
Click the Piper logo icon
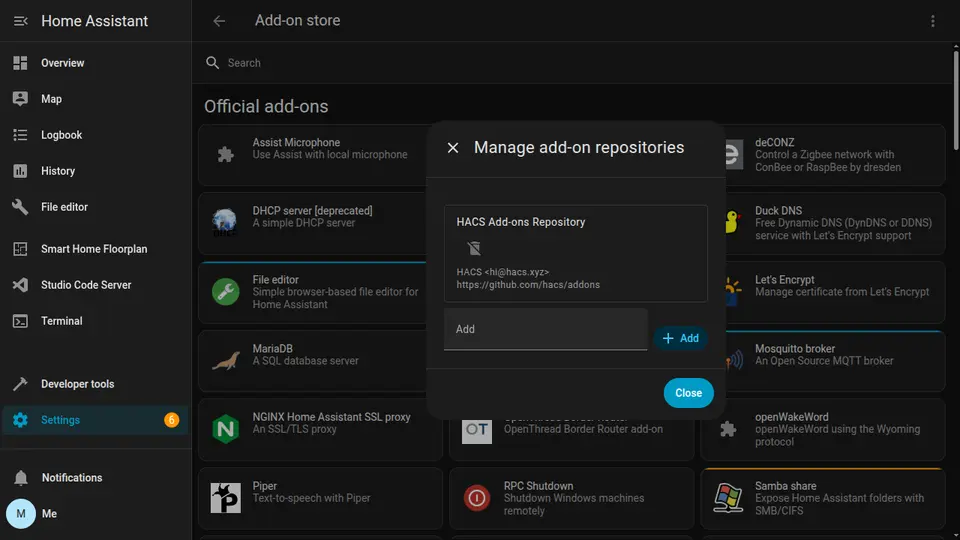click(225, 498)
